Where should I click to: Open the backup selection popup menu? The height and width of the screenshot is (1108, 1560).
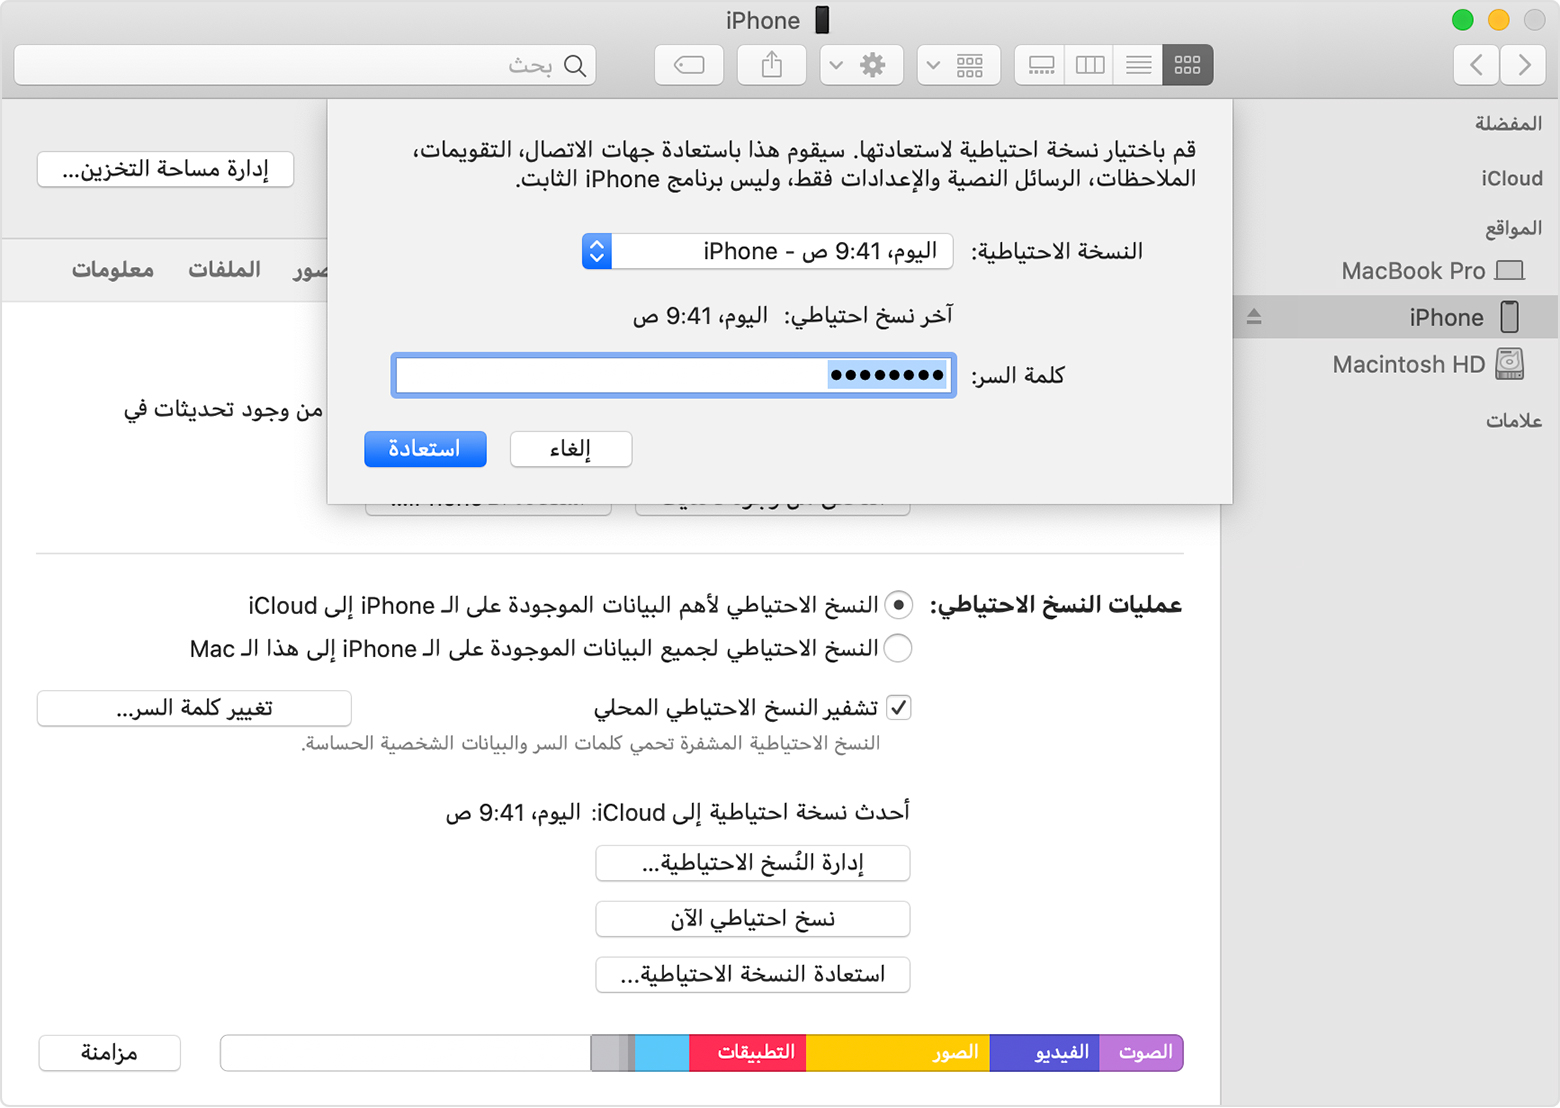pos(767,251)
